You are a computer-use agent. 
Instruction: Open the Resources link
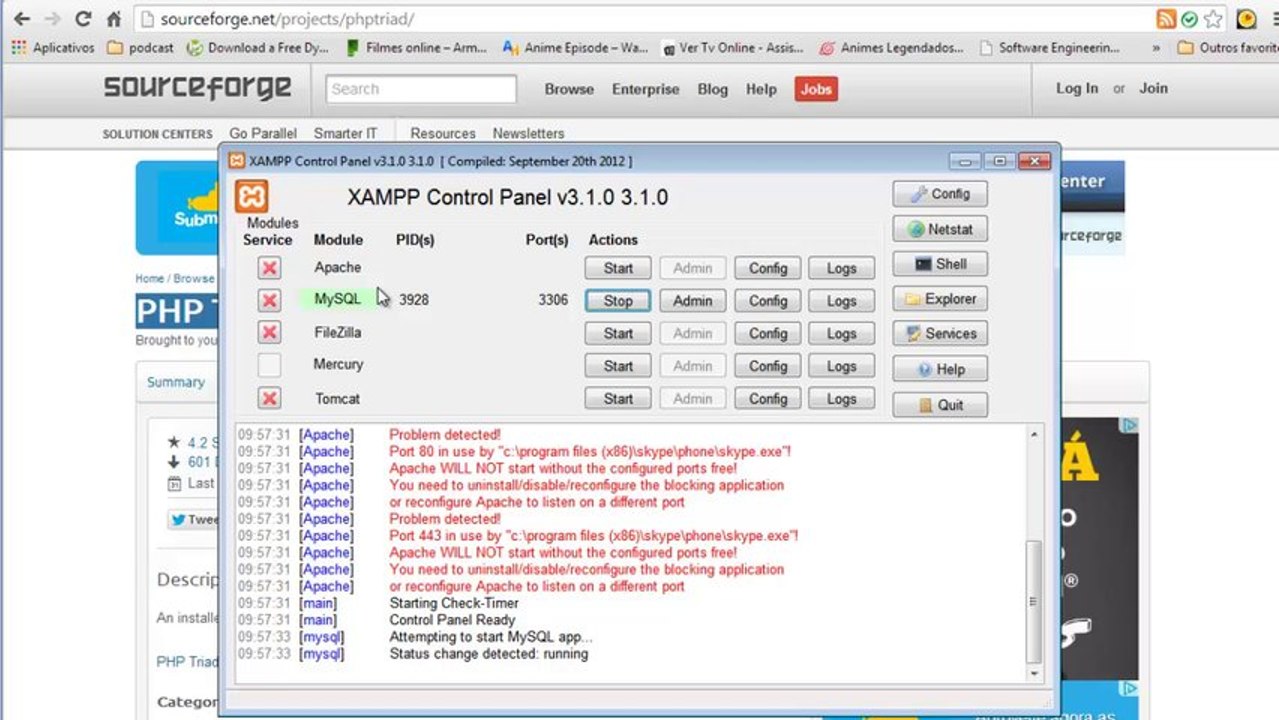coord(443,133)
